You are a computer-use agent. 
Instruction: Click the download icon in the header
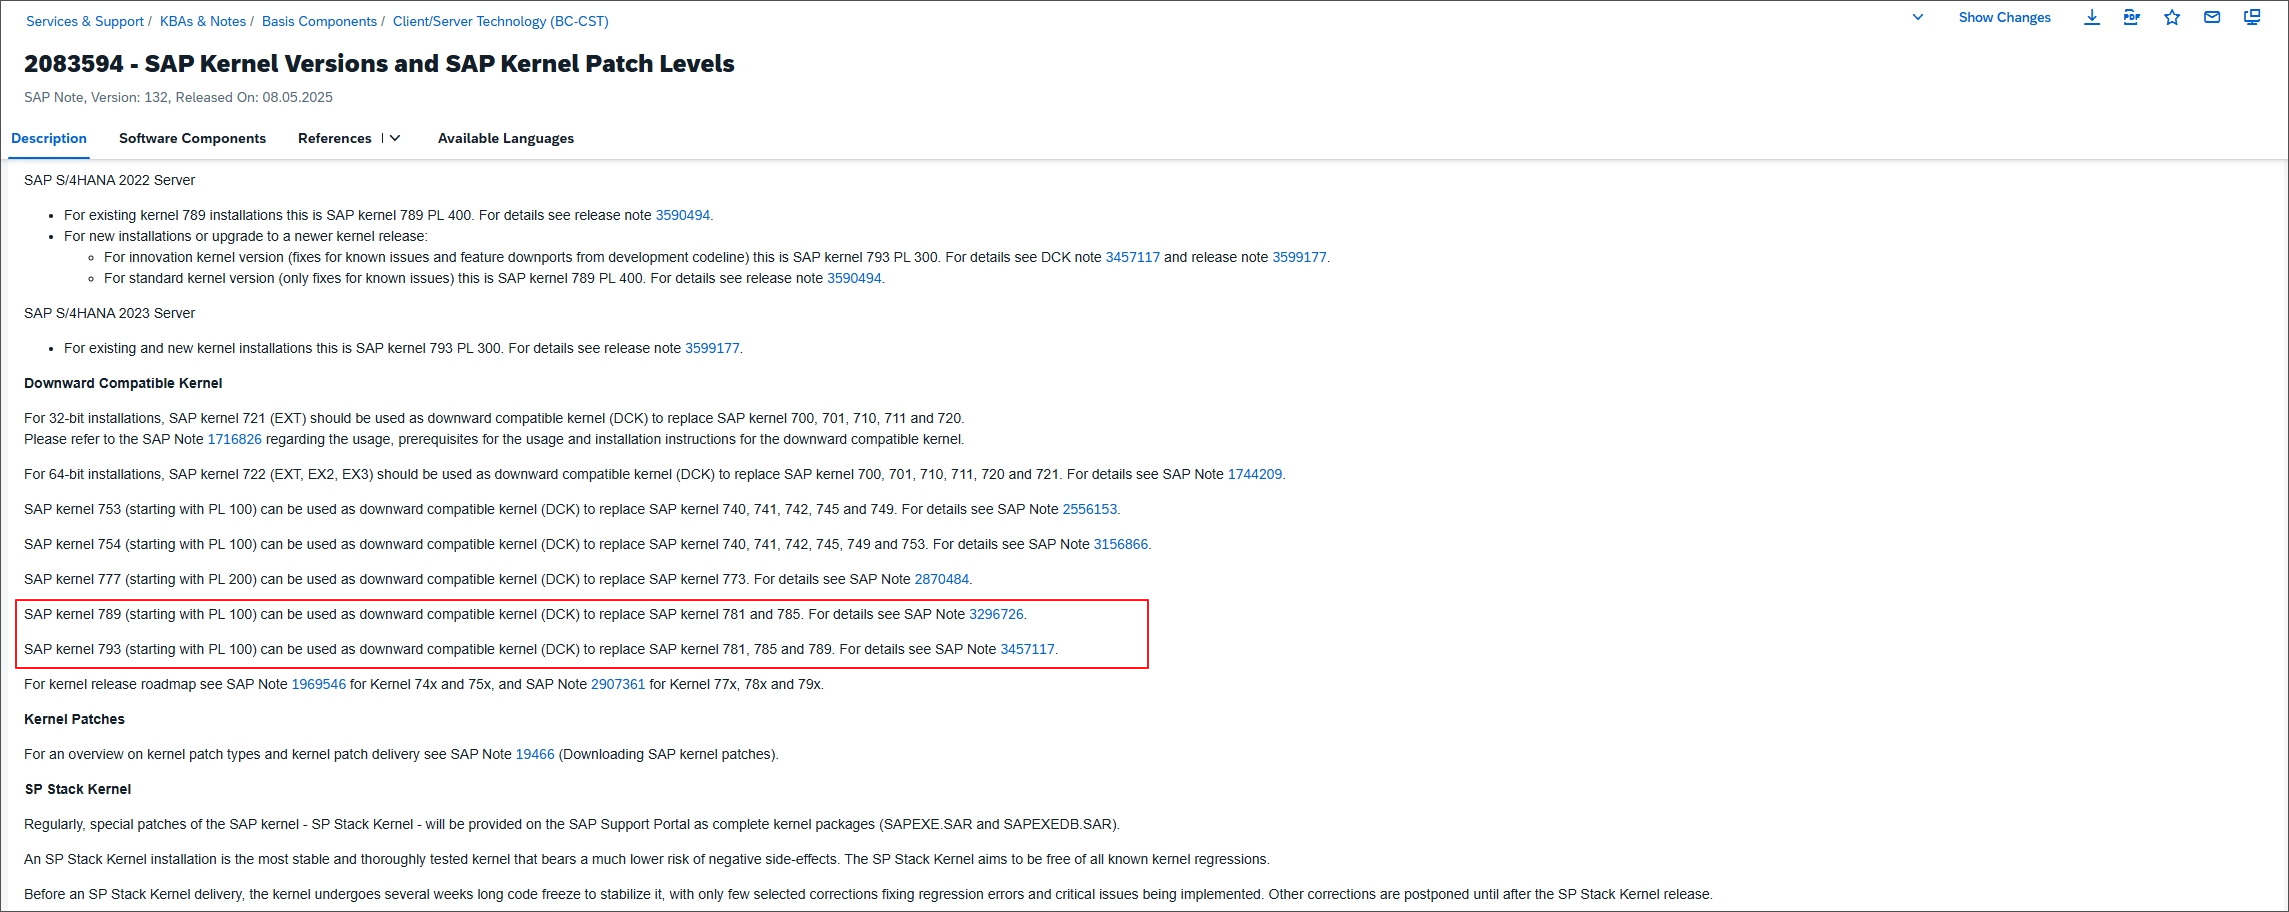[2091, 17]
